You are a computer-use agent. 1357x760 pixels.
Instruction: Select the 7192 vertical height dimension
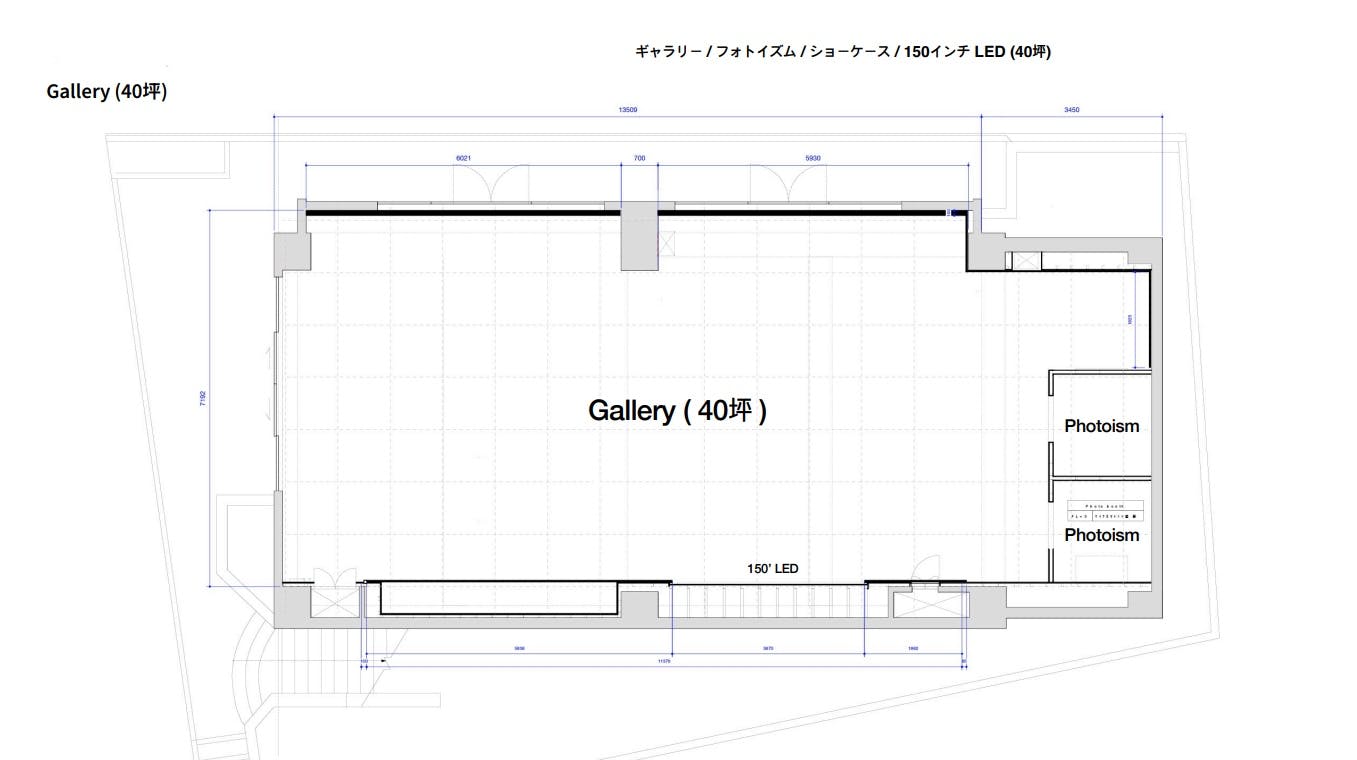(x=203, y=398)
